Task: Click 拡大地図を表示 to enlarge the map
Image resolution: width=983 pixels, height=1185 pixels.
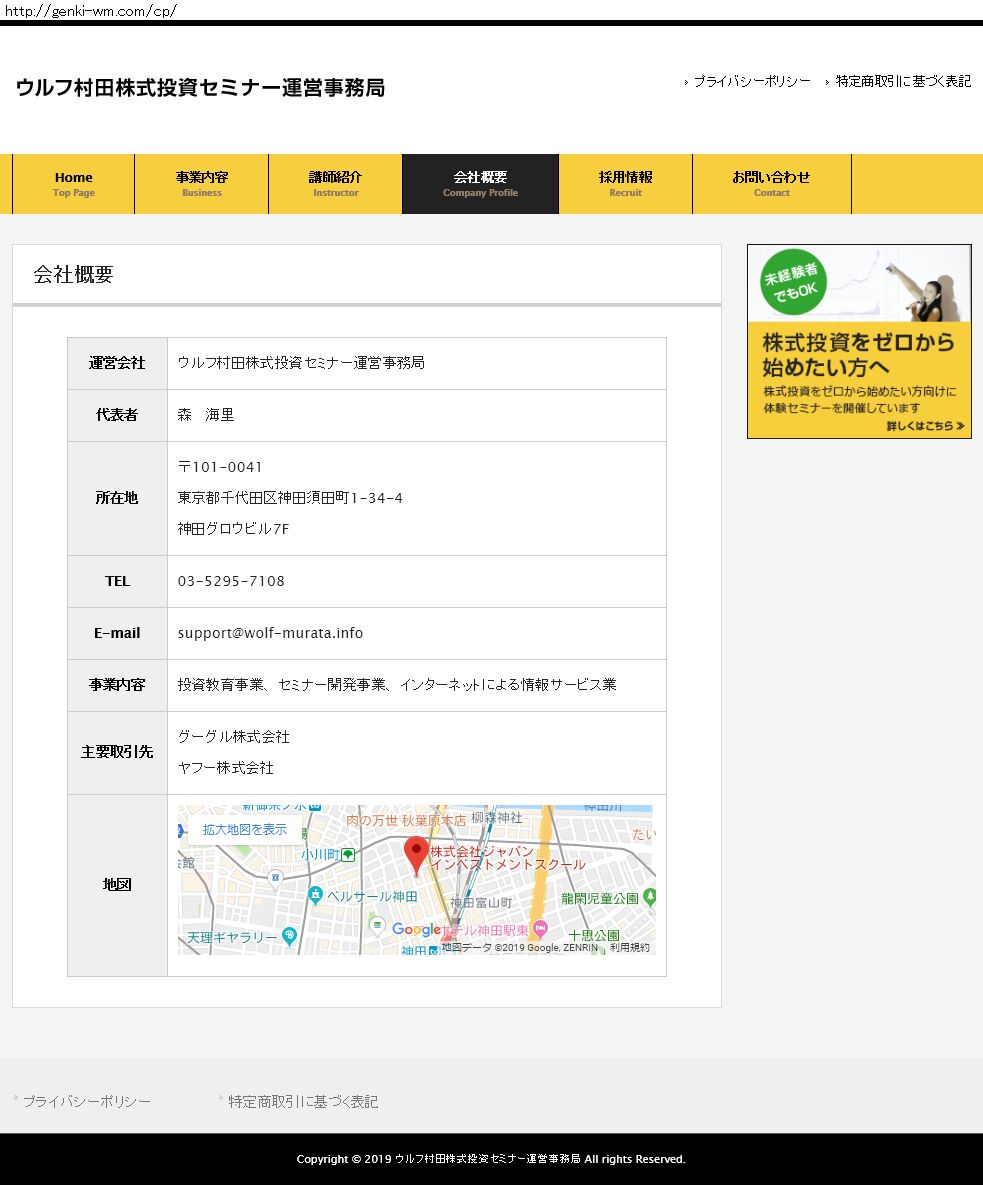Action: [x=245, y=829]
